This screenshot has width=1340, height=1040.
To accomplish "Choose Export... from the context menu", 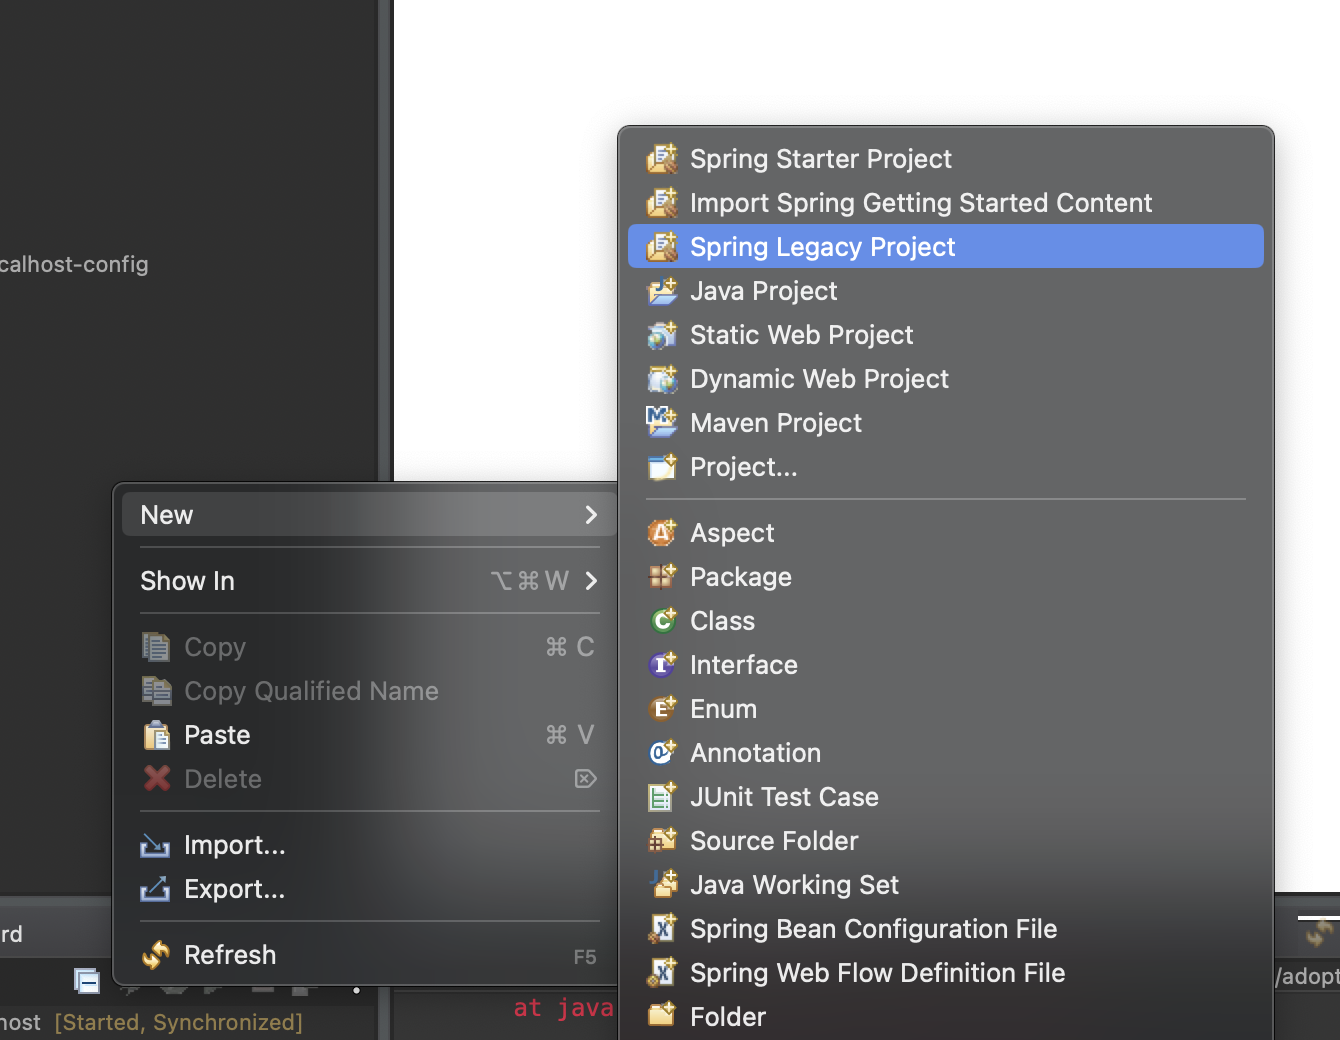I will pyautogui.click(x=369, y=889).
